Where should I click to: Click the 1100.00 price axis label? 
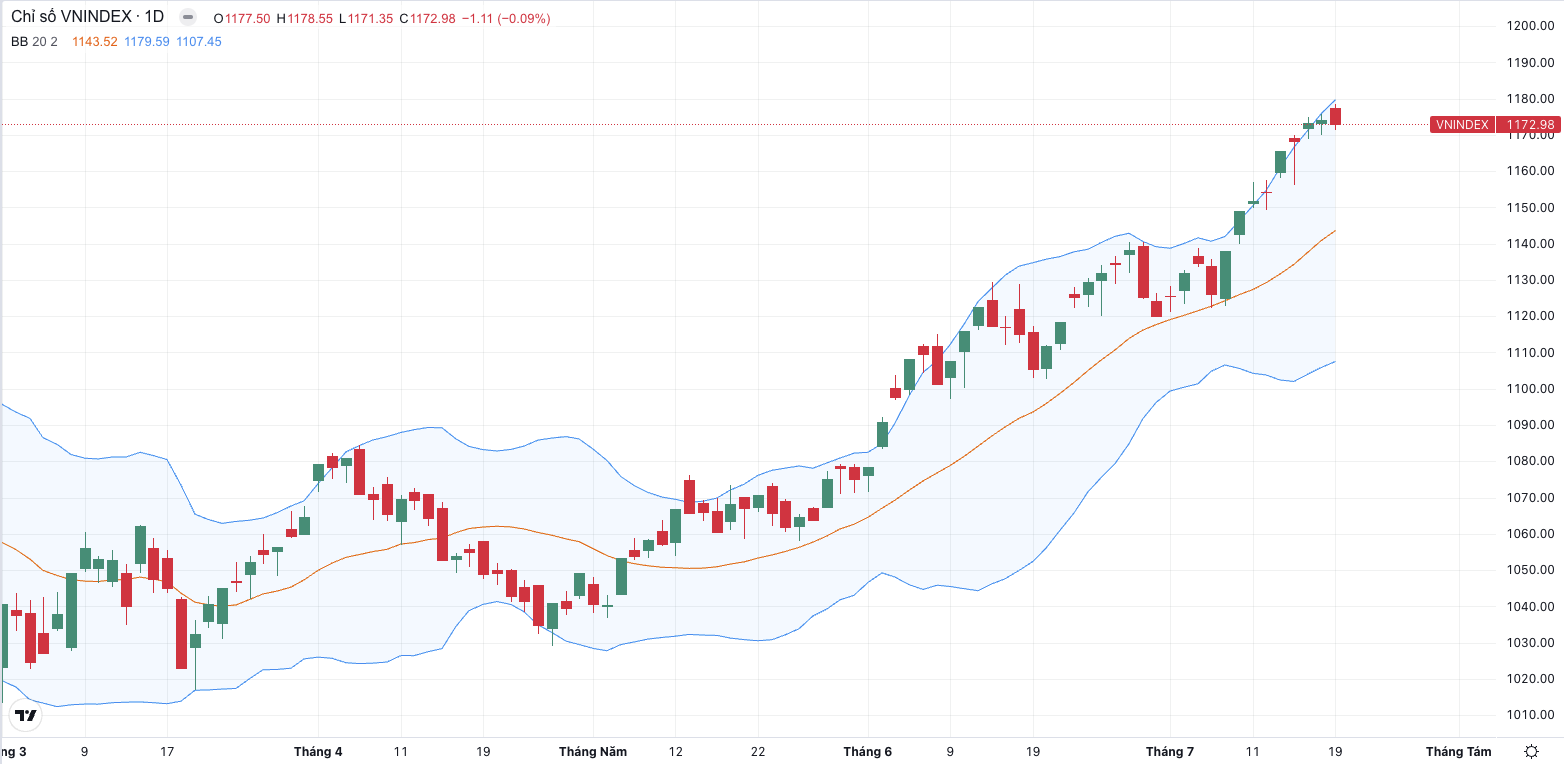(1530, 389)
